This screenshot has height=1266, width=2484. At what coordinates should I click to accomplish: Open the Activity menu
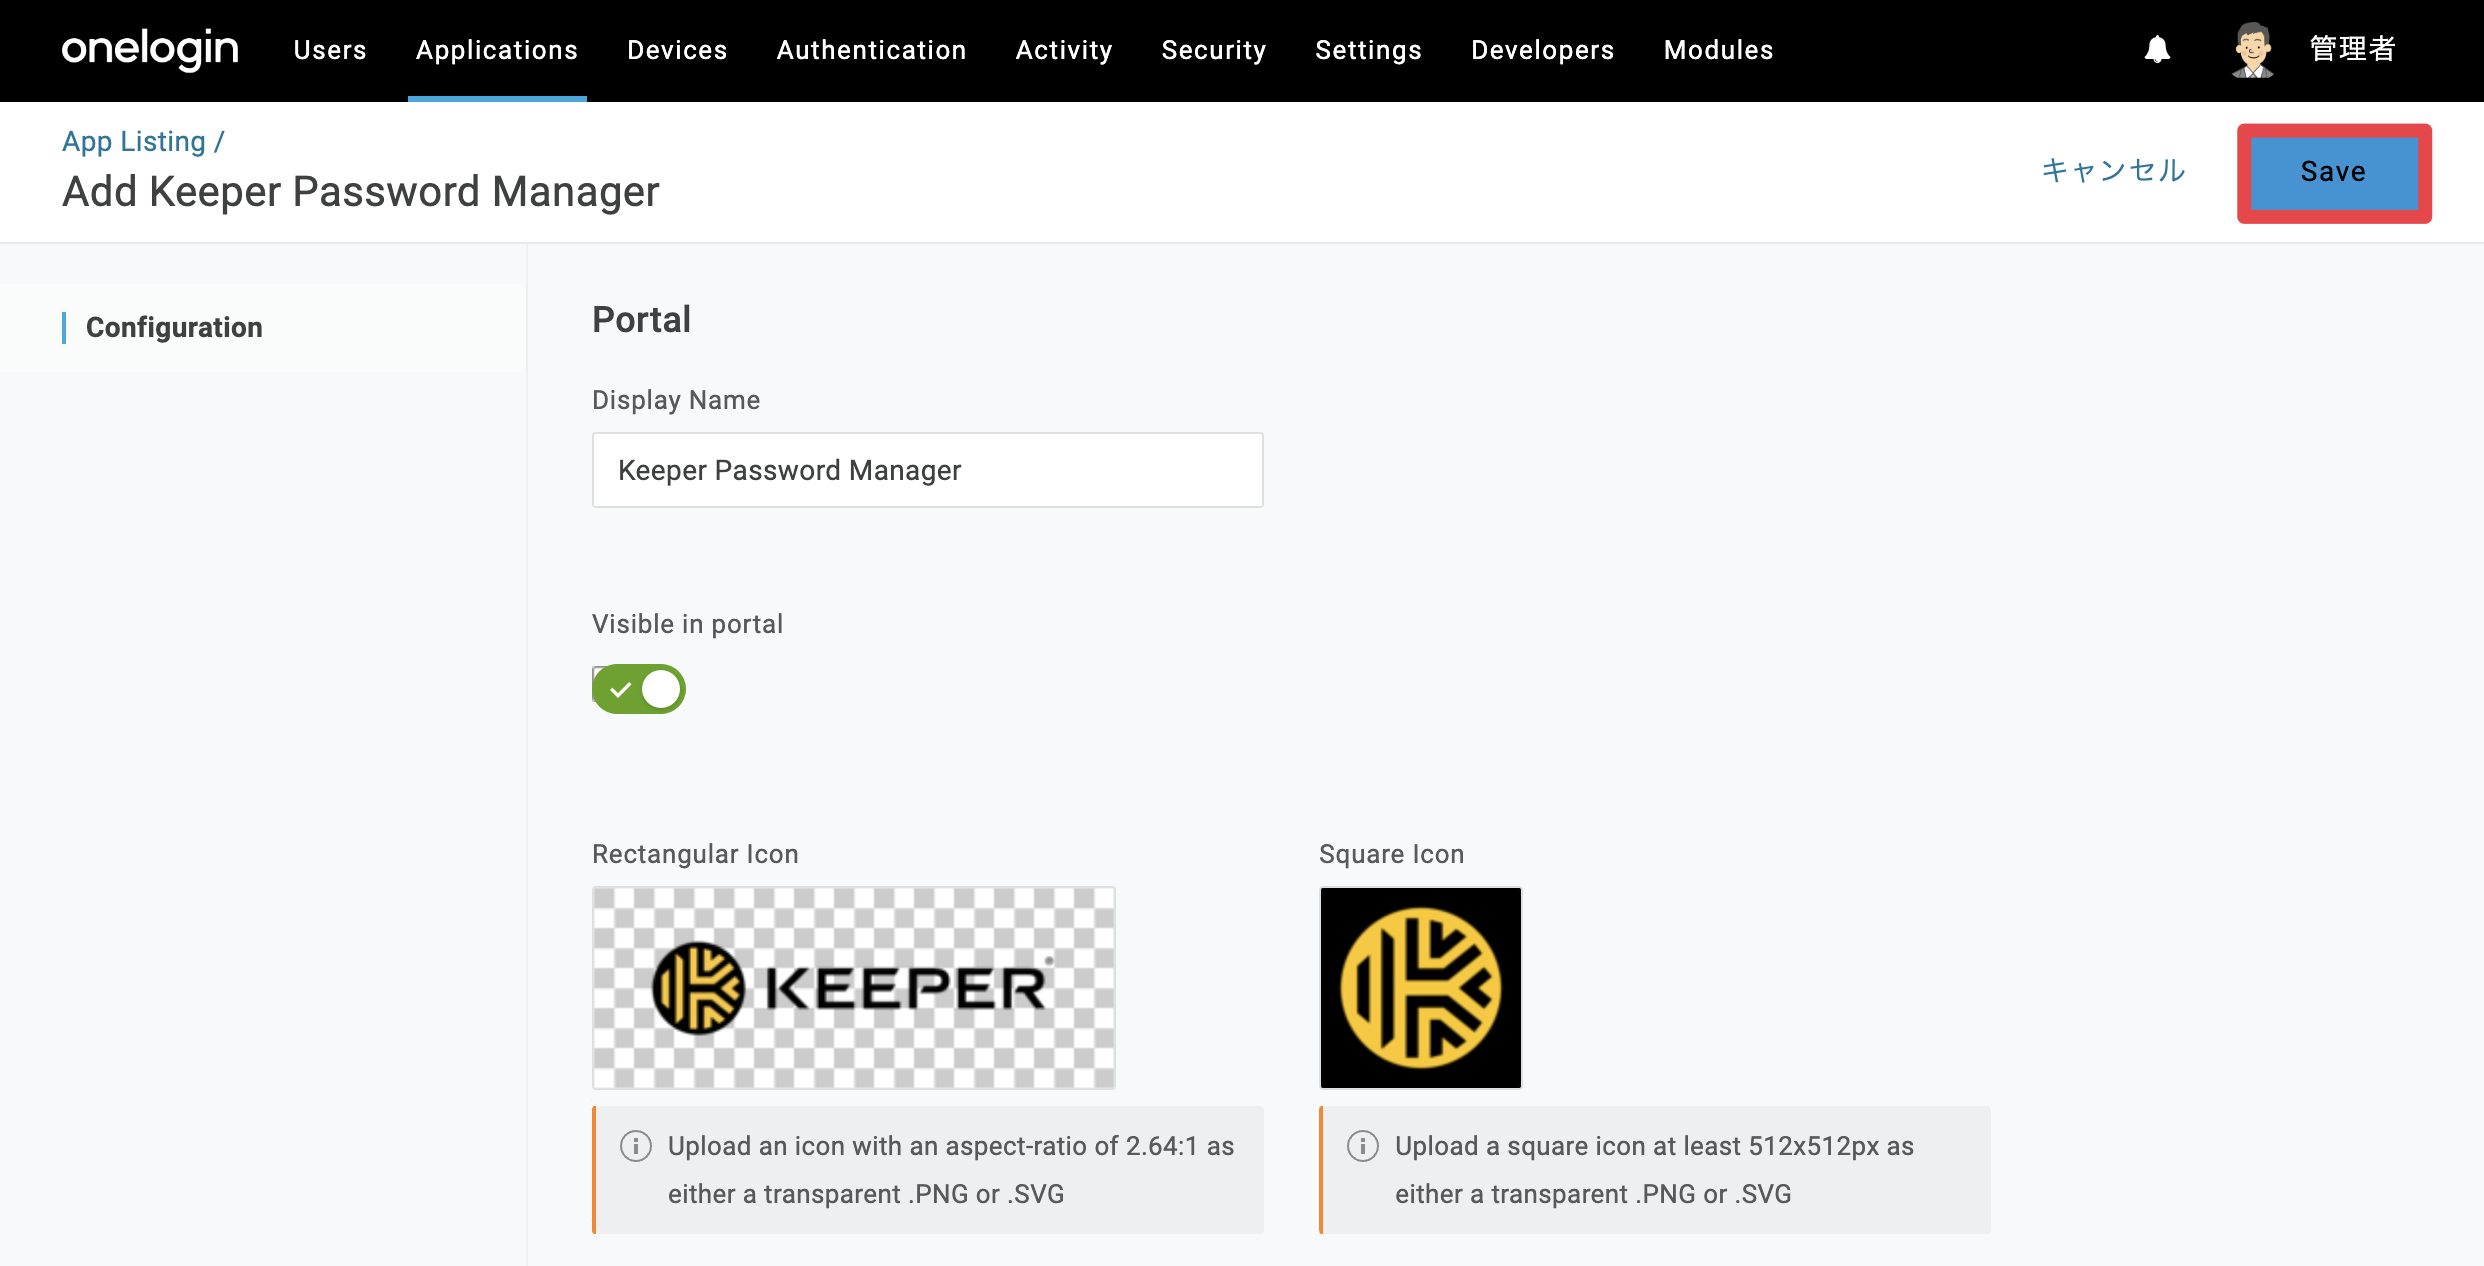(x=1064, y=50)
